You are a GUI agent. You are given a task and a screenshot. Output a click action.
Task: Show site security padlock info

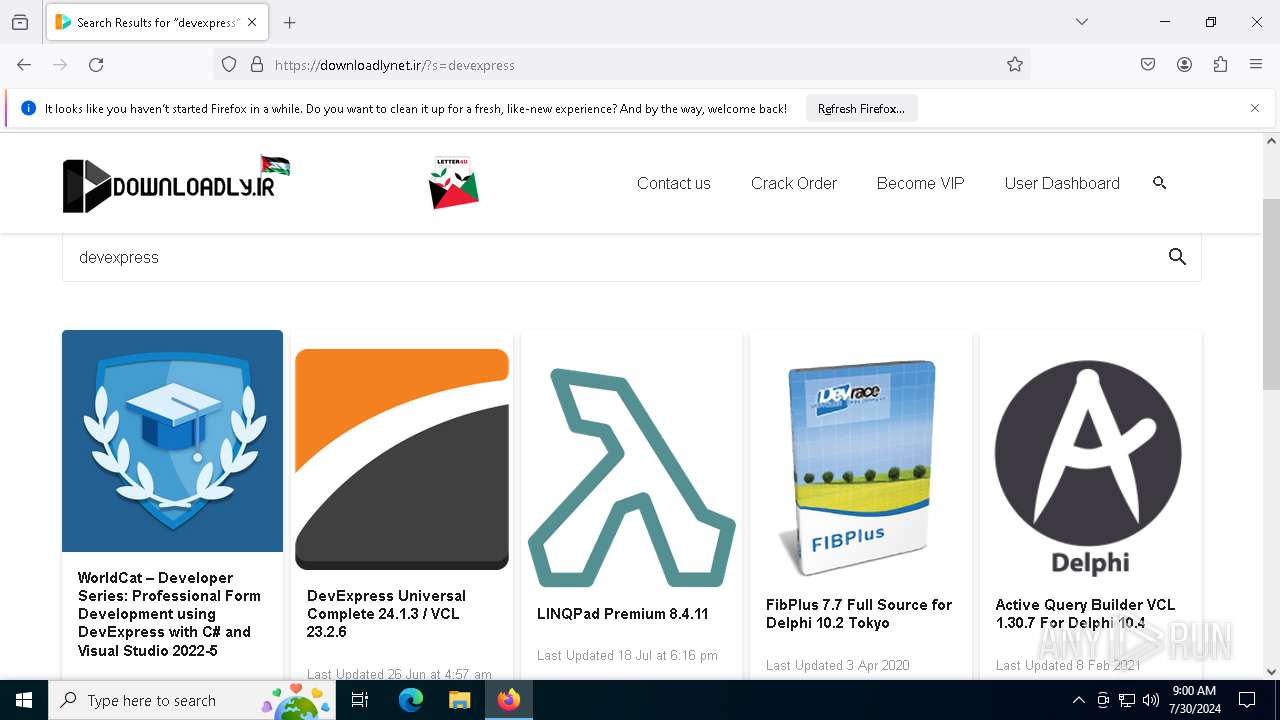[x=257, y=65]
